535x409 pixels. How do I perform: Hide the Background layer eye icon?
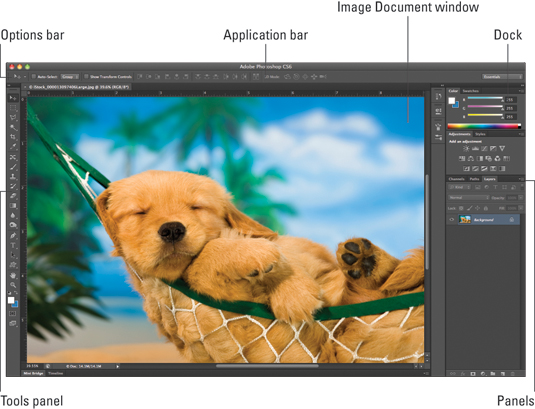point(452,220)
